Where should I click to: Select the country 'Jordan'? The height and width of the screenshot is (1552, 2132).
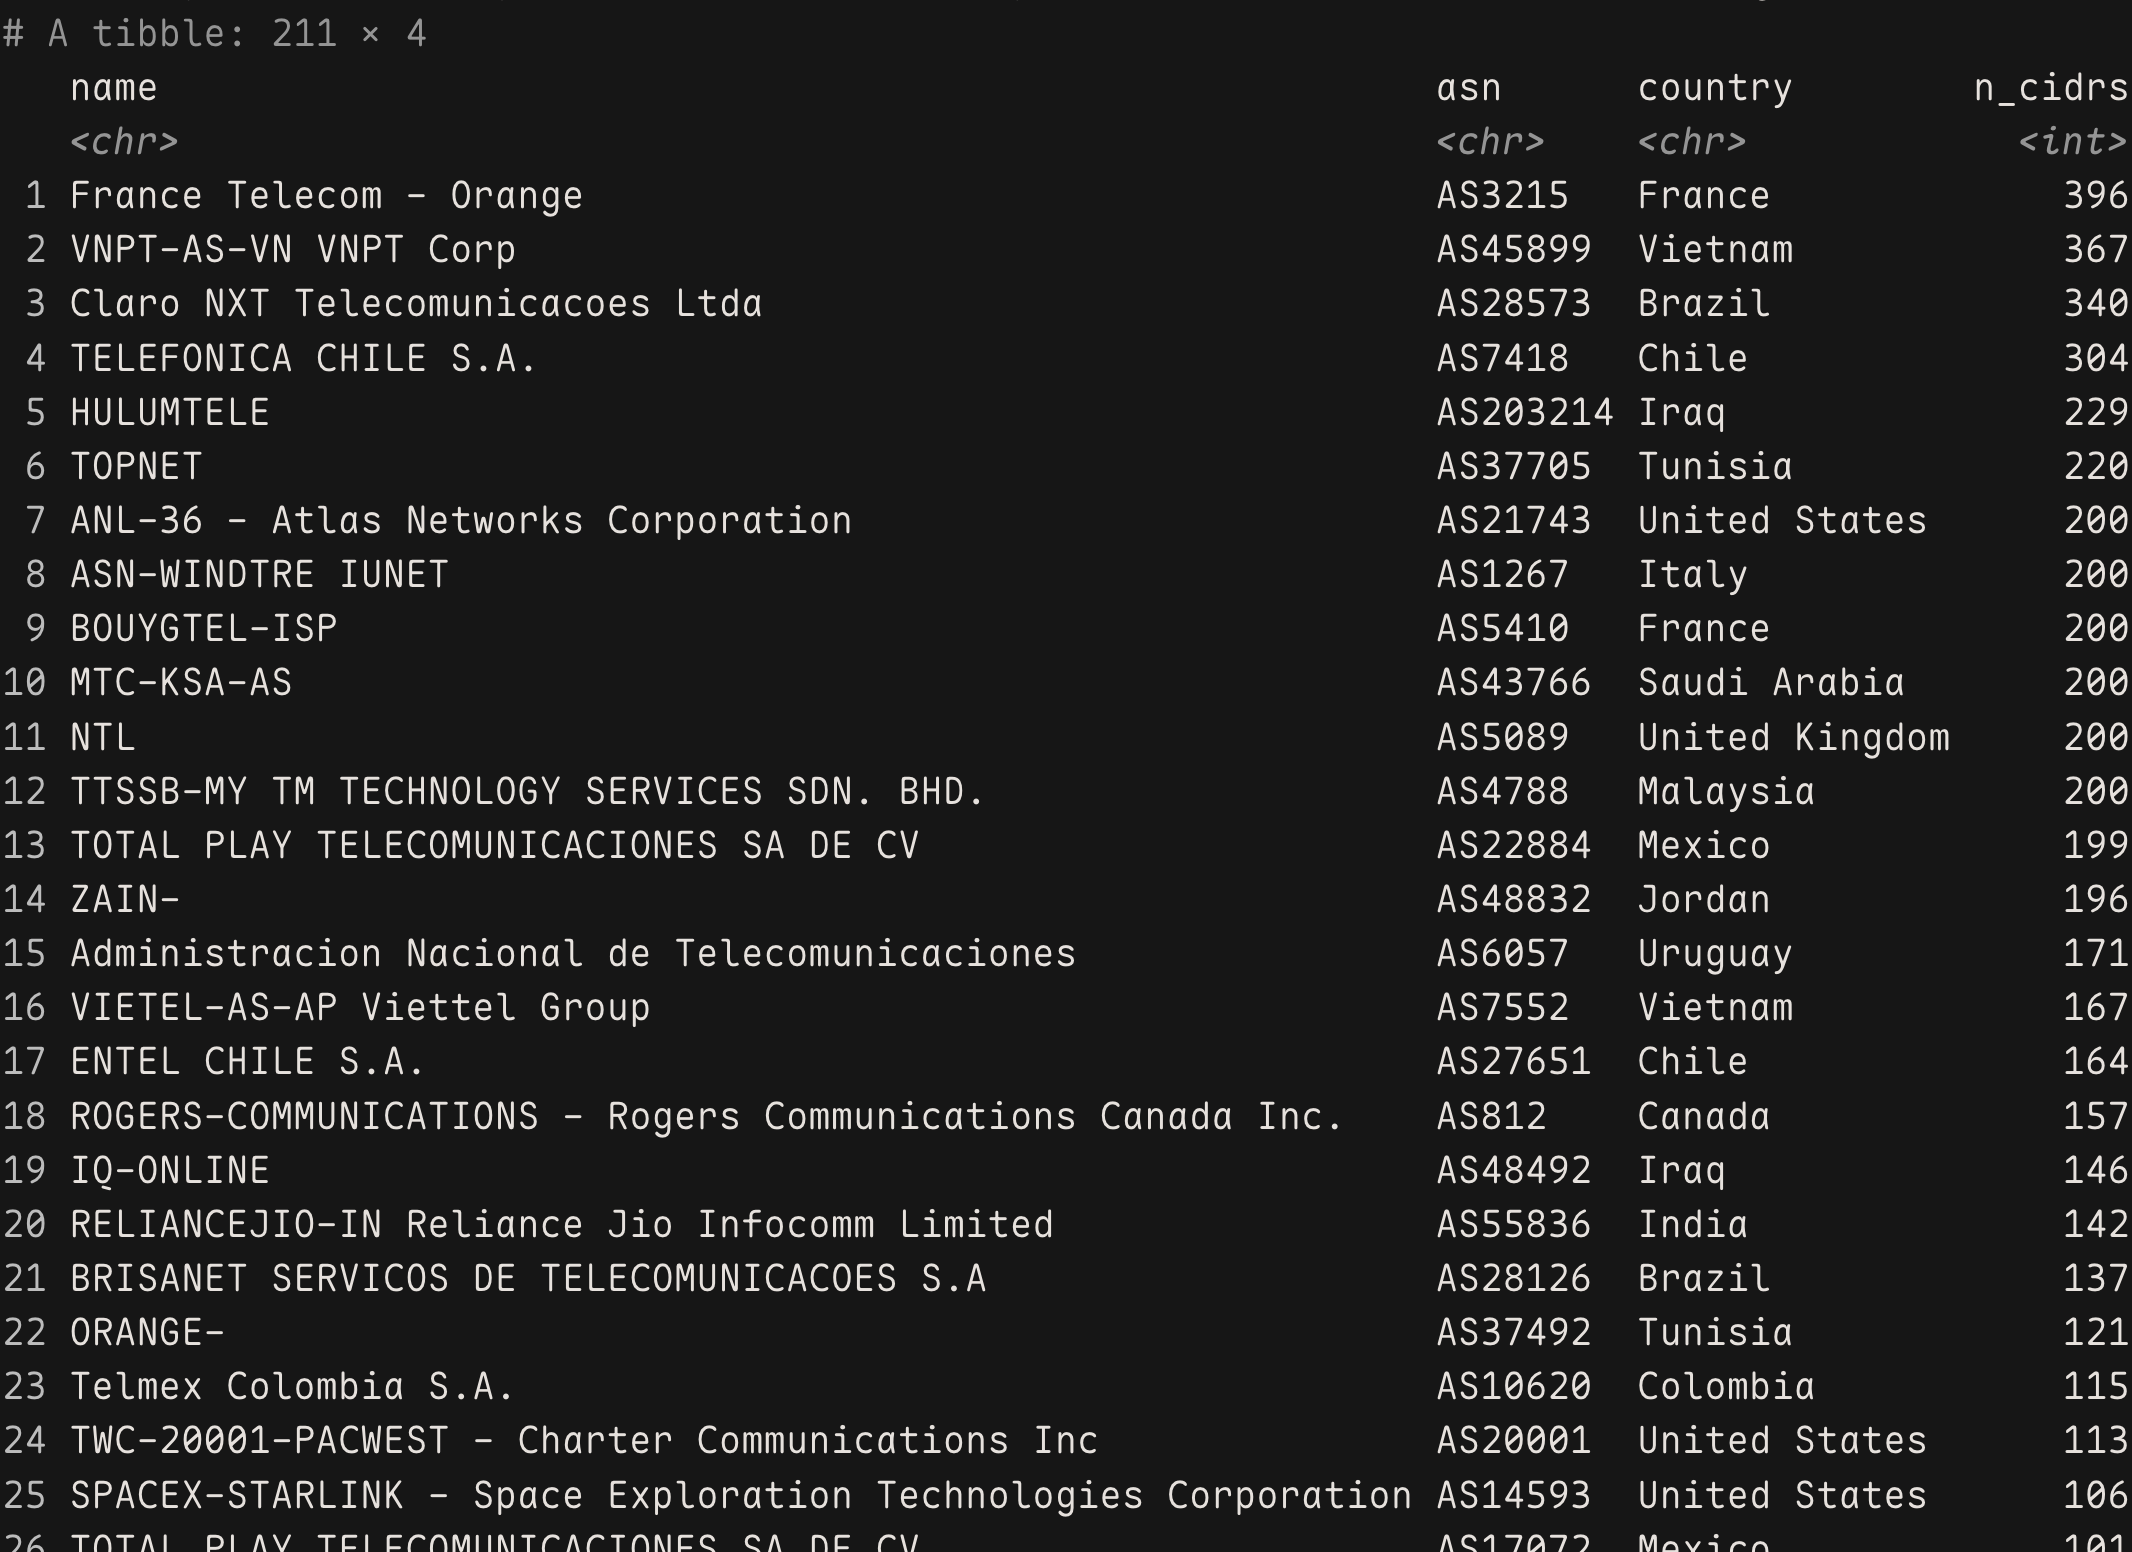click(1704, 899)
